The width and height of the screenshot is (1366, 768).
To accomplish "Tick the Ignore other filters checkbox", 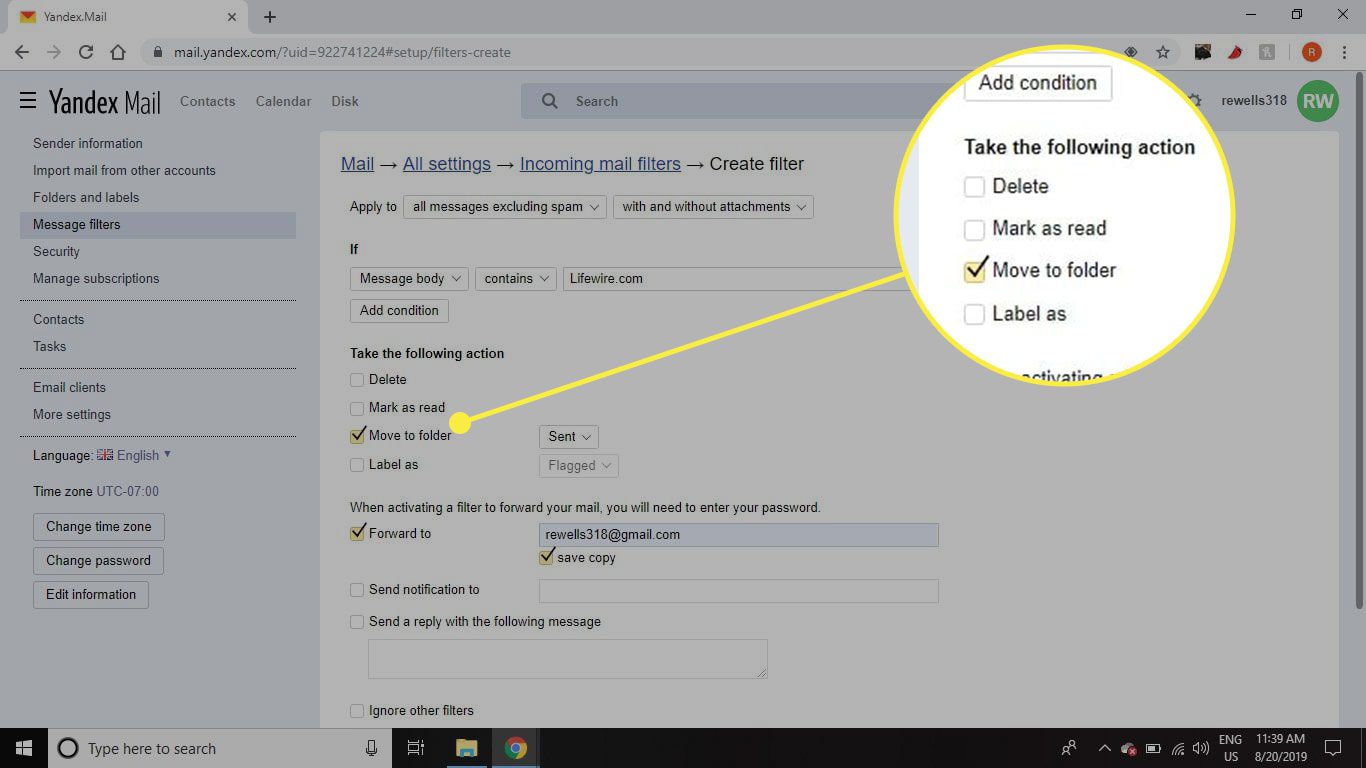I will point(357,711).
